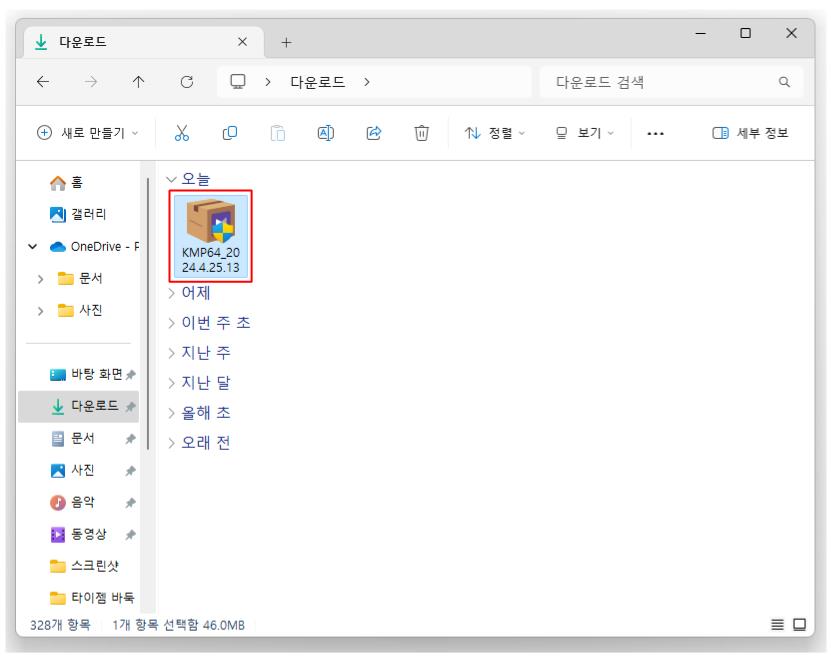Click the chevron before 다운로드 in address bar
The image size is (831, 661).
[x=268, y=82]
